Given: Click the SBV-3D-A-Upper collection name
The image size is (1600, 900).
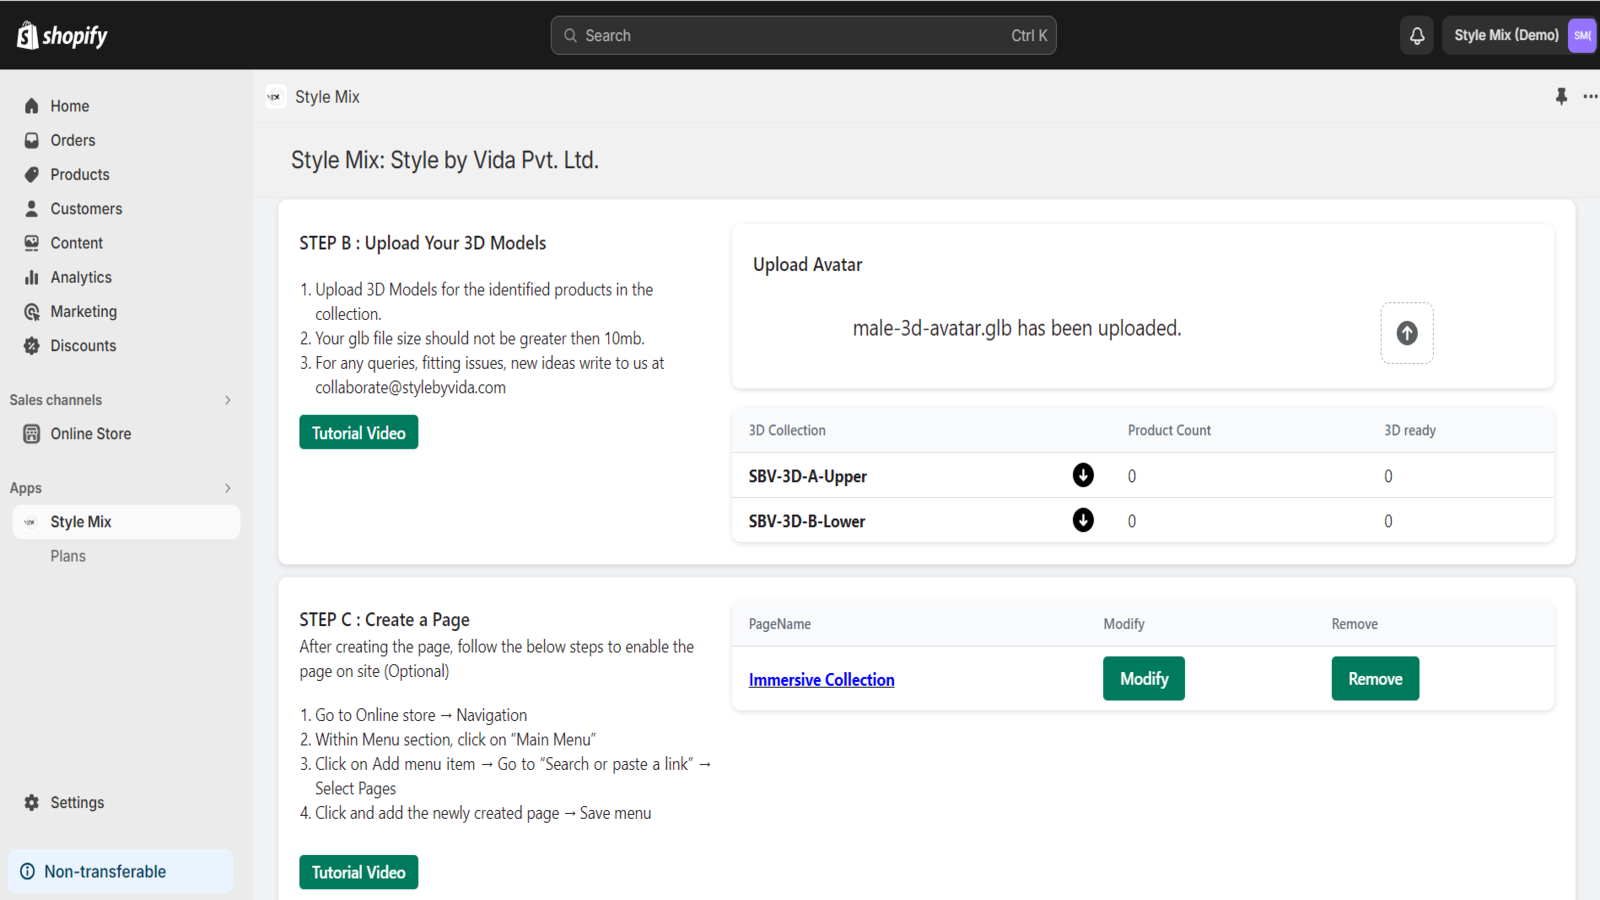Looking at the screenshot, I should [x=807, y=477].
